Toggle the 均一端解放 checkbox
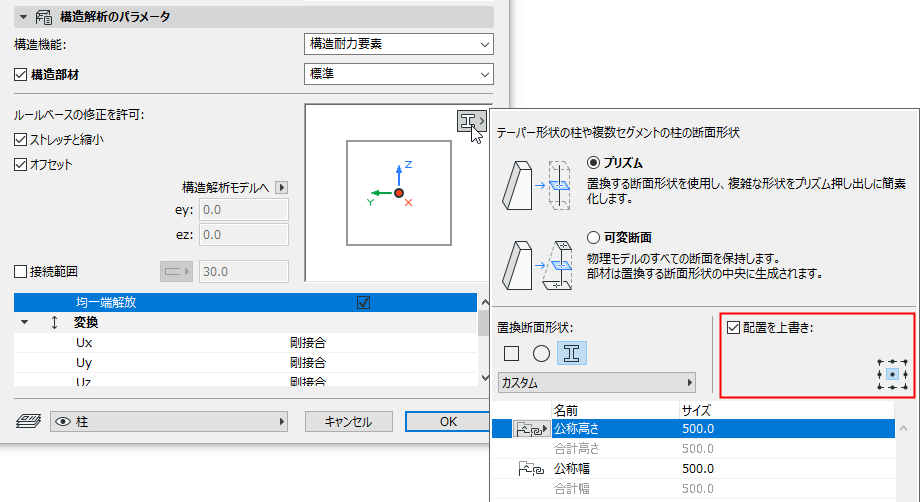 pyautogui.click(x=364, y=303)
